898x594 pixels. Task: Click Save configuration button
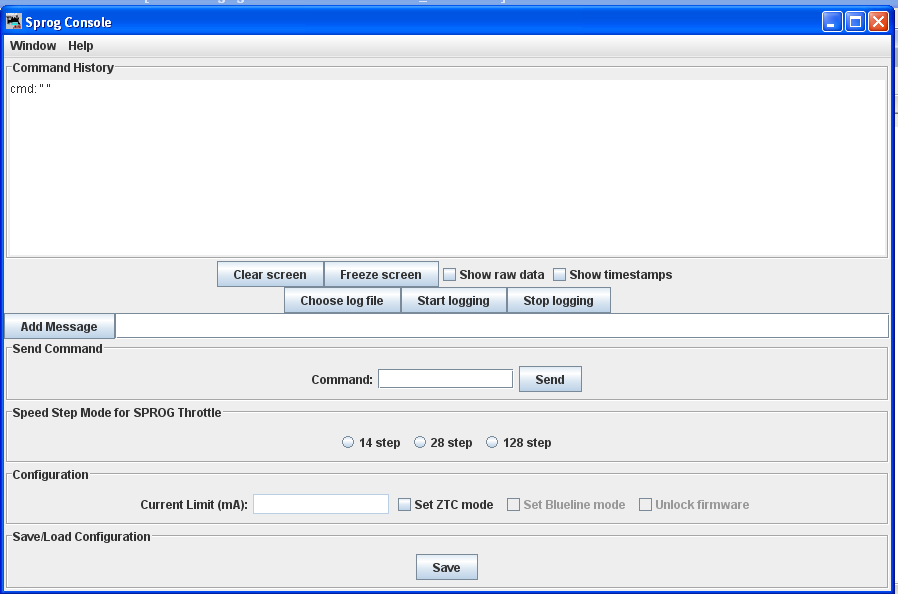click(x=446, y=568)
